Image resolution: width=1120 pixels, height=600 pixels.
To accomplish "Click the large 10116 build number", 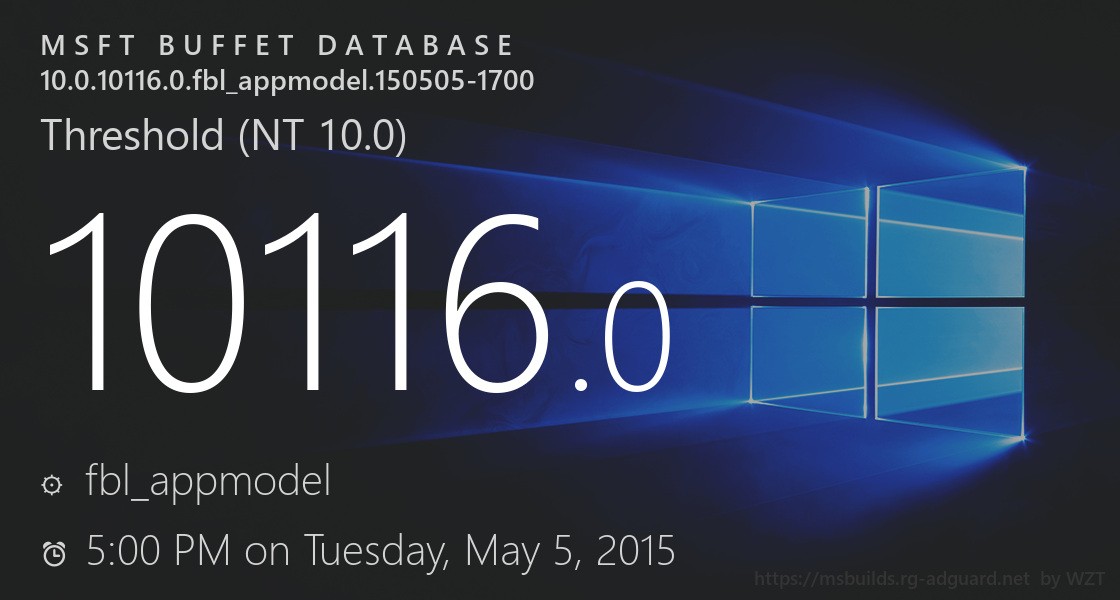I will coord(295,300).
